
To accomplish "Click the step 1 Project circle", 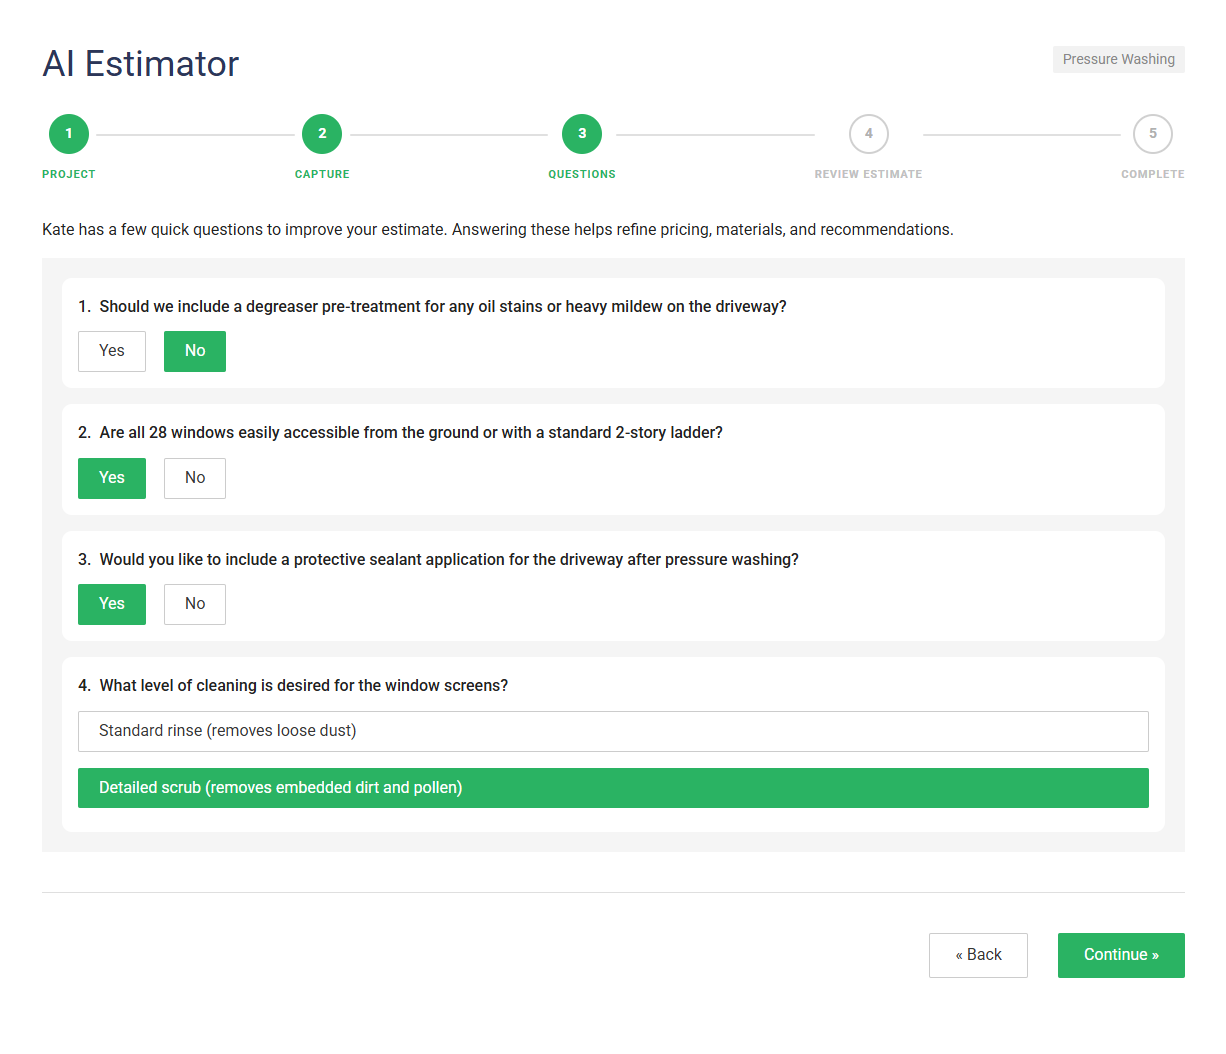I will pyautogui.click(x=69, y=134).
